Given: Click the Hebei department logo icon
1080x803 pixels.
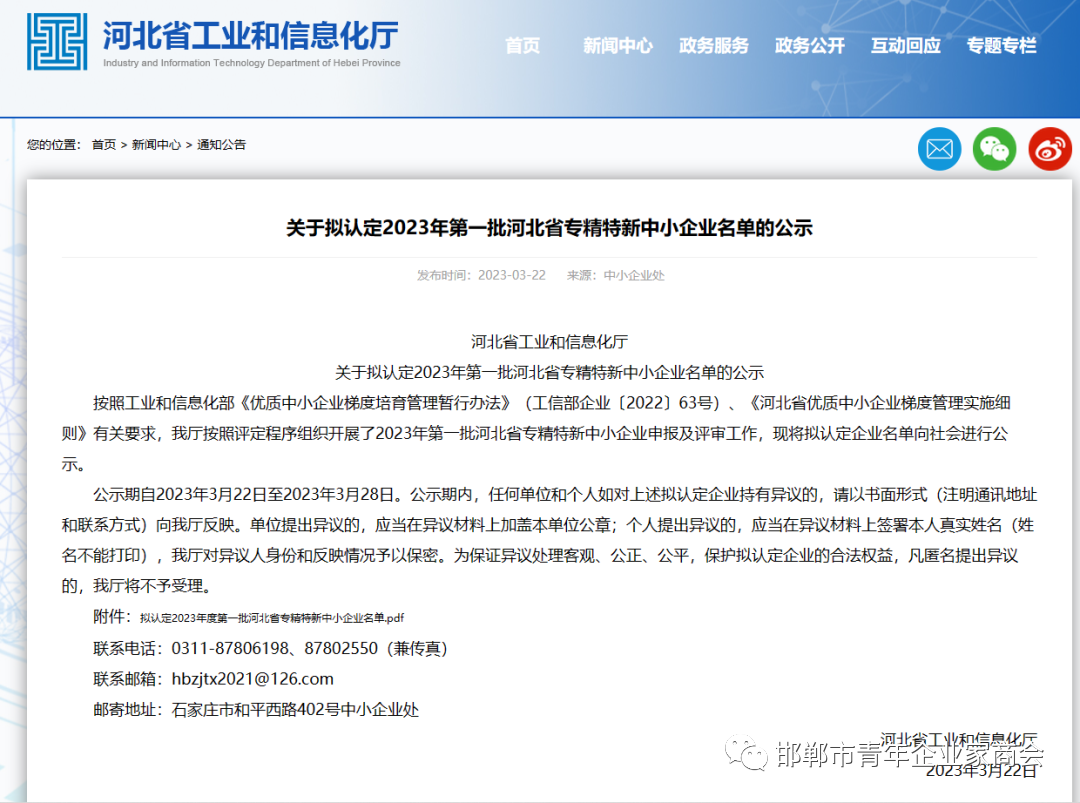Looking at the screenshot, I should tap(57, 41).
